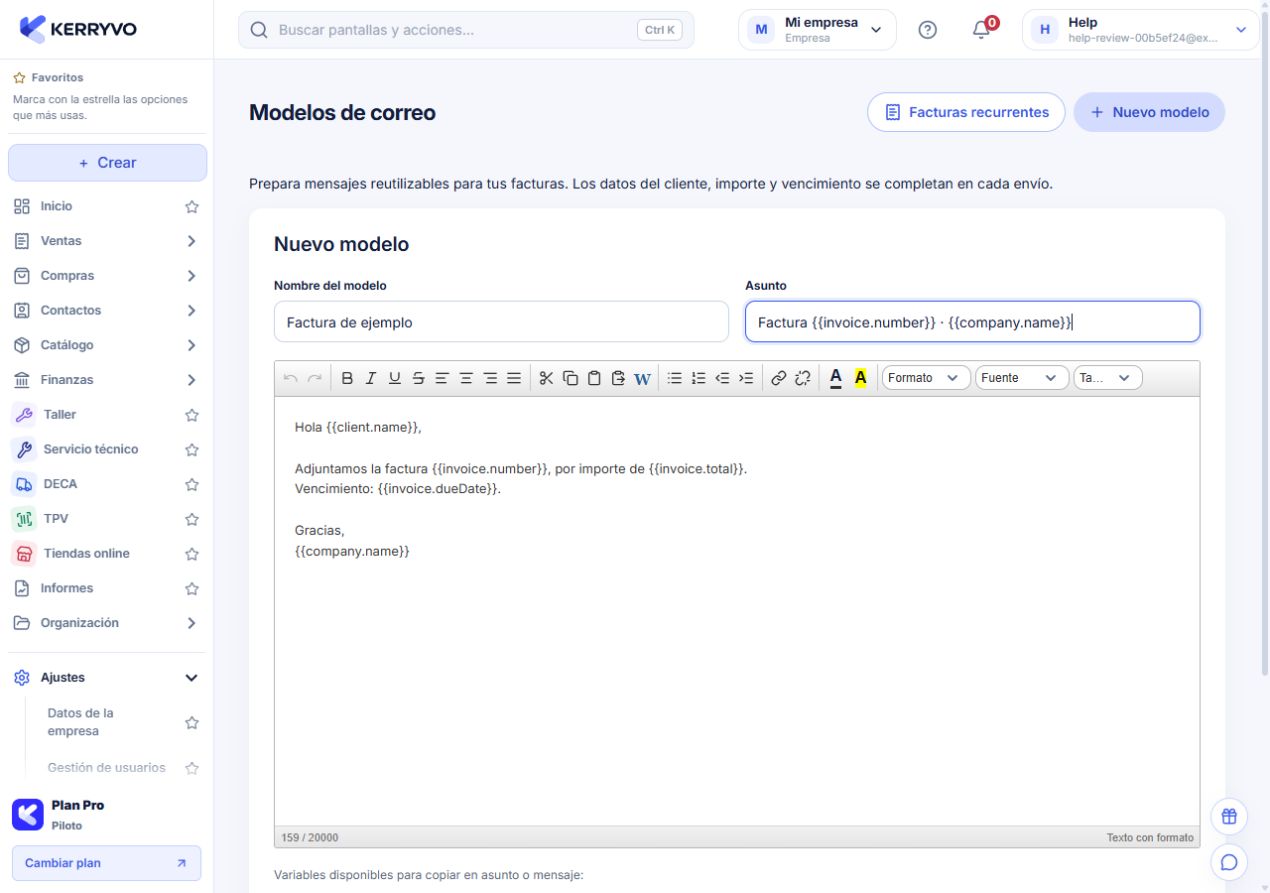This screenshot has height=893, width=1270.
Task: Copy the selected editor content
Action: point(570,378)
